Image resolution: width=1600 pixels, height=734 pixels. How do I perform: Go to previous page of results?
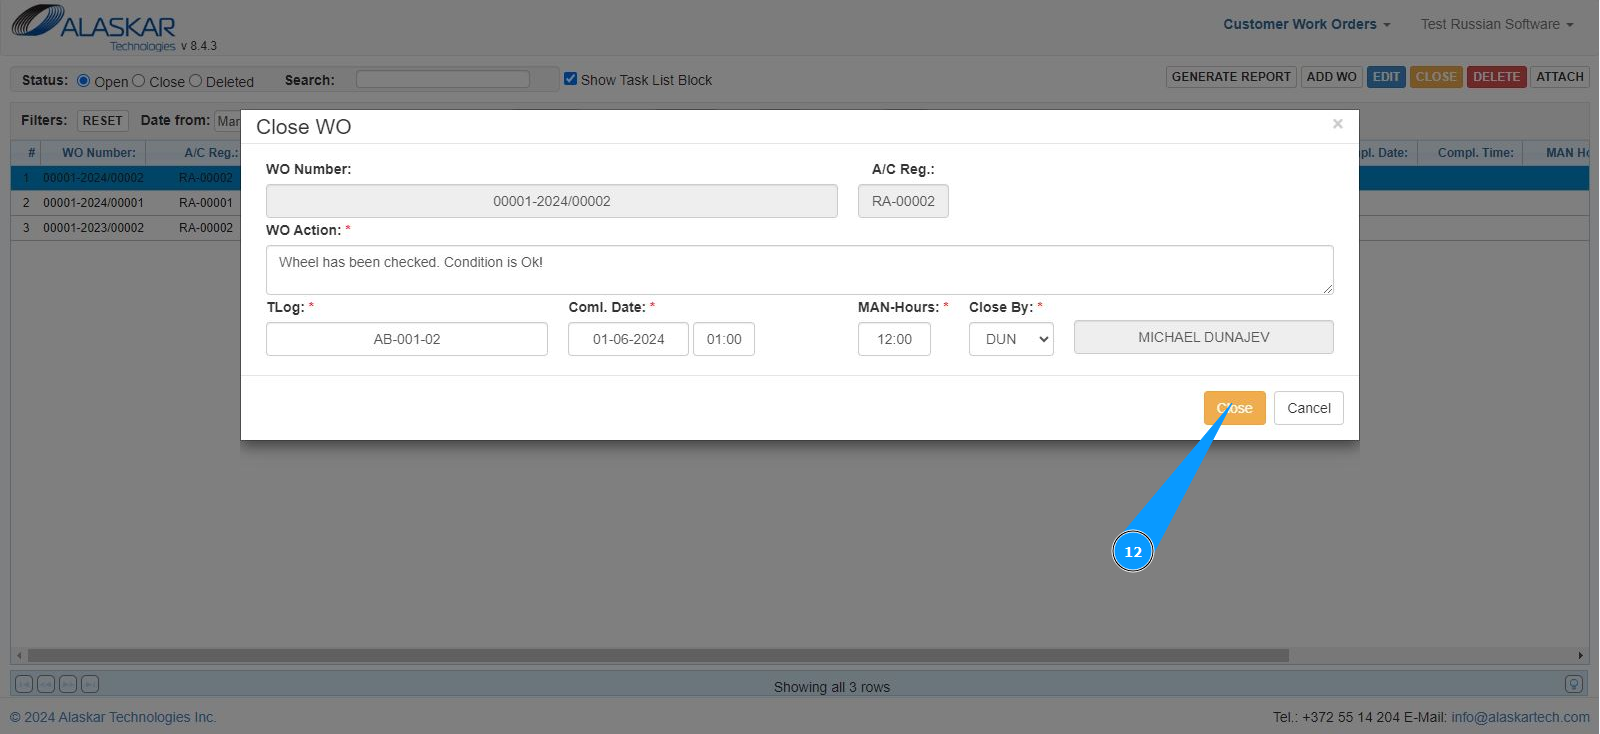[46, 685]
